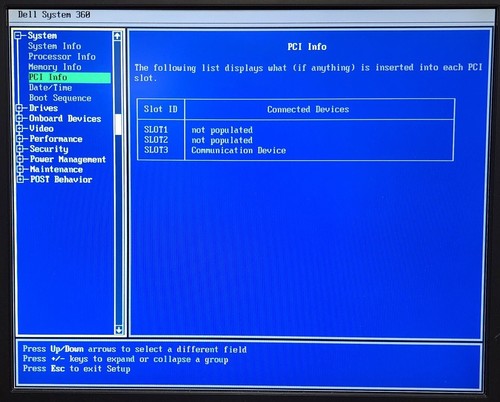Select the Maintenance label in tree

point(56,169)
